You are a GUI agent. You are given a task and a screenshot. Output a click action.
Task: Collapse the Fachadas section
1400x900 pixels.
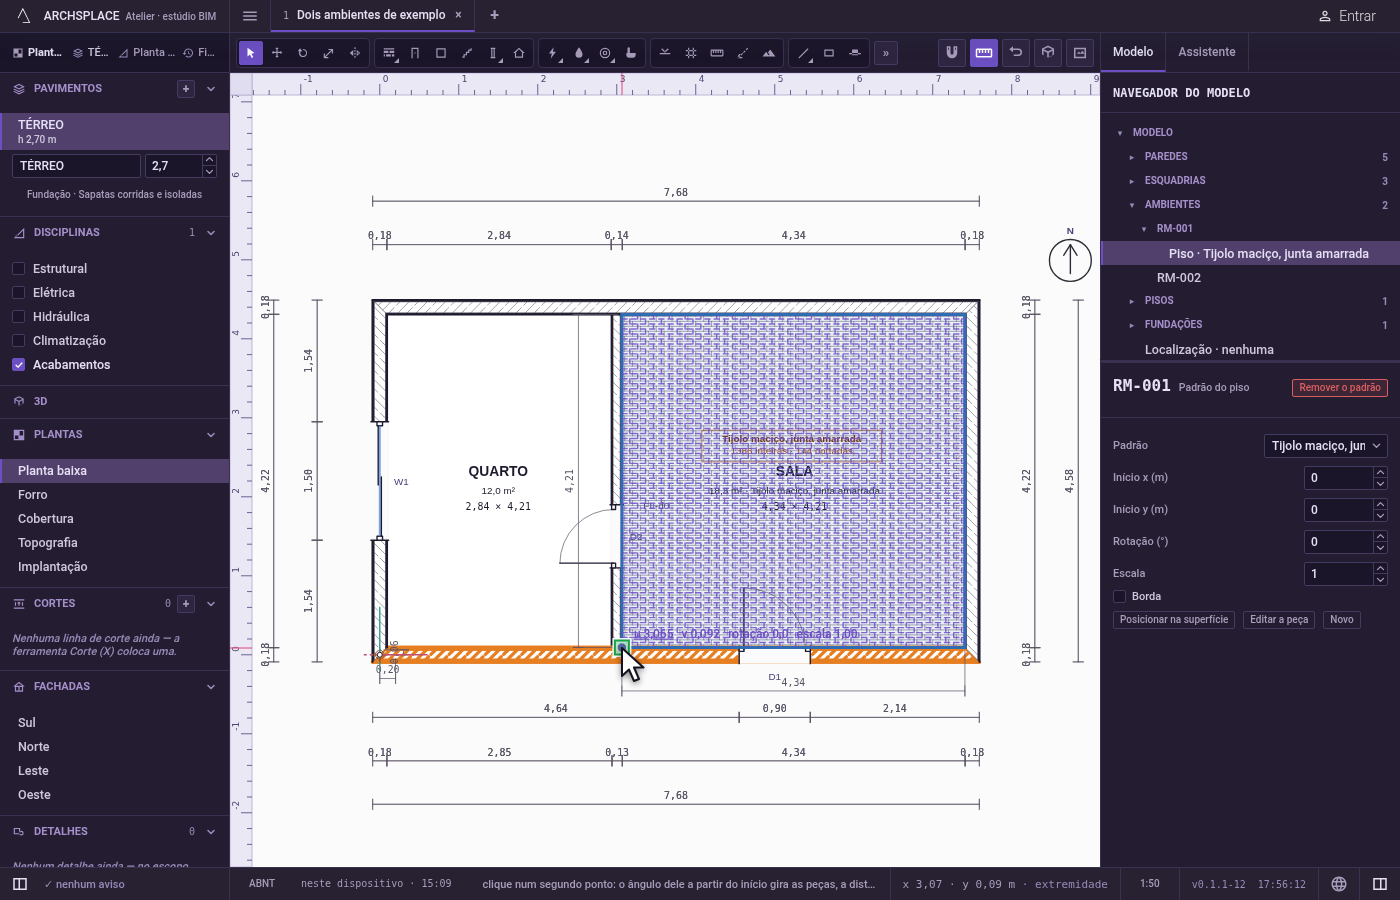click(x=211, y=687)
